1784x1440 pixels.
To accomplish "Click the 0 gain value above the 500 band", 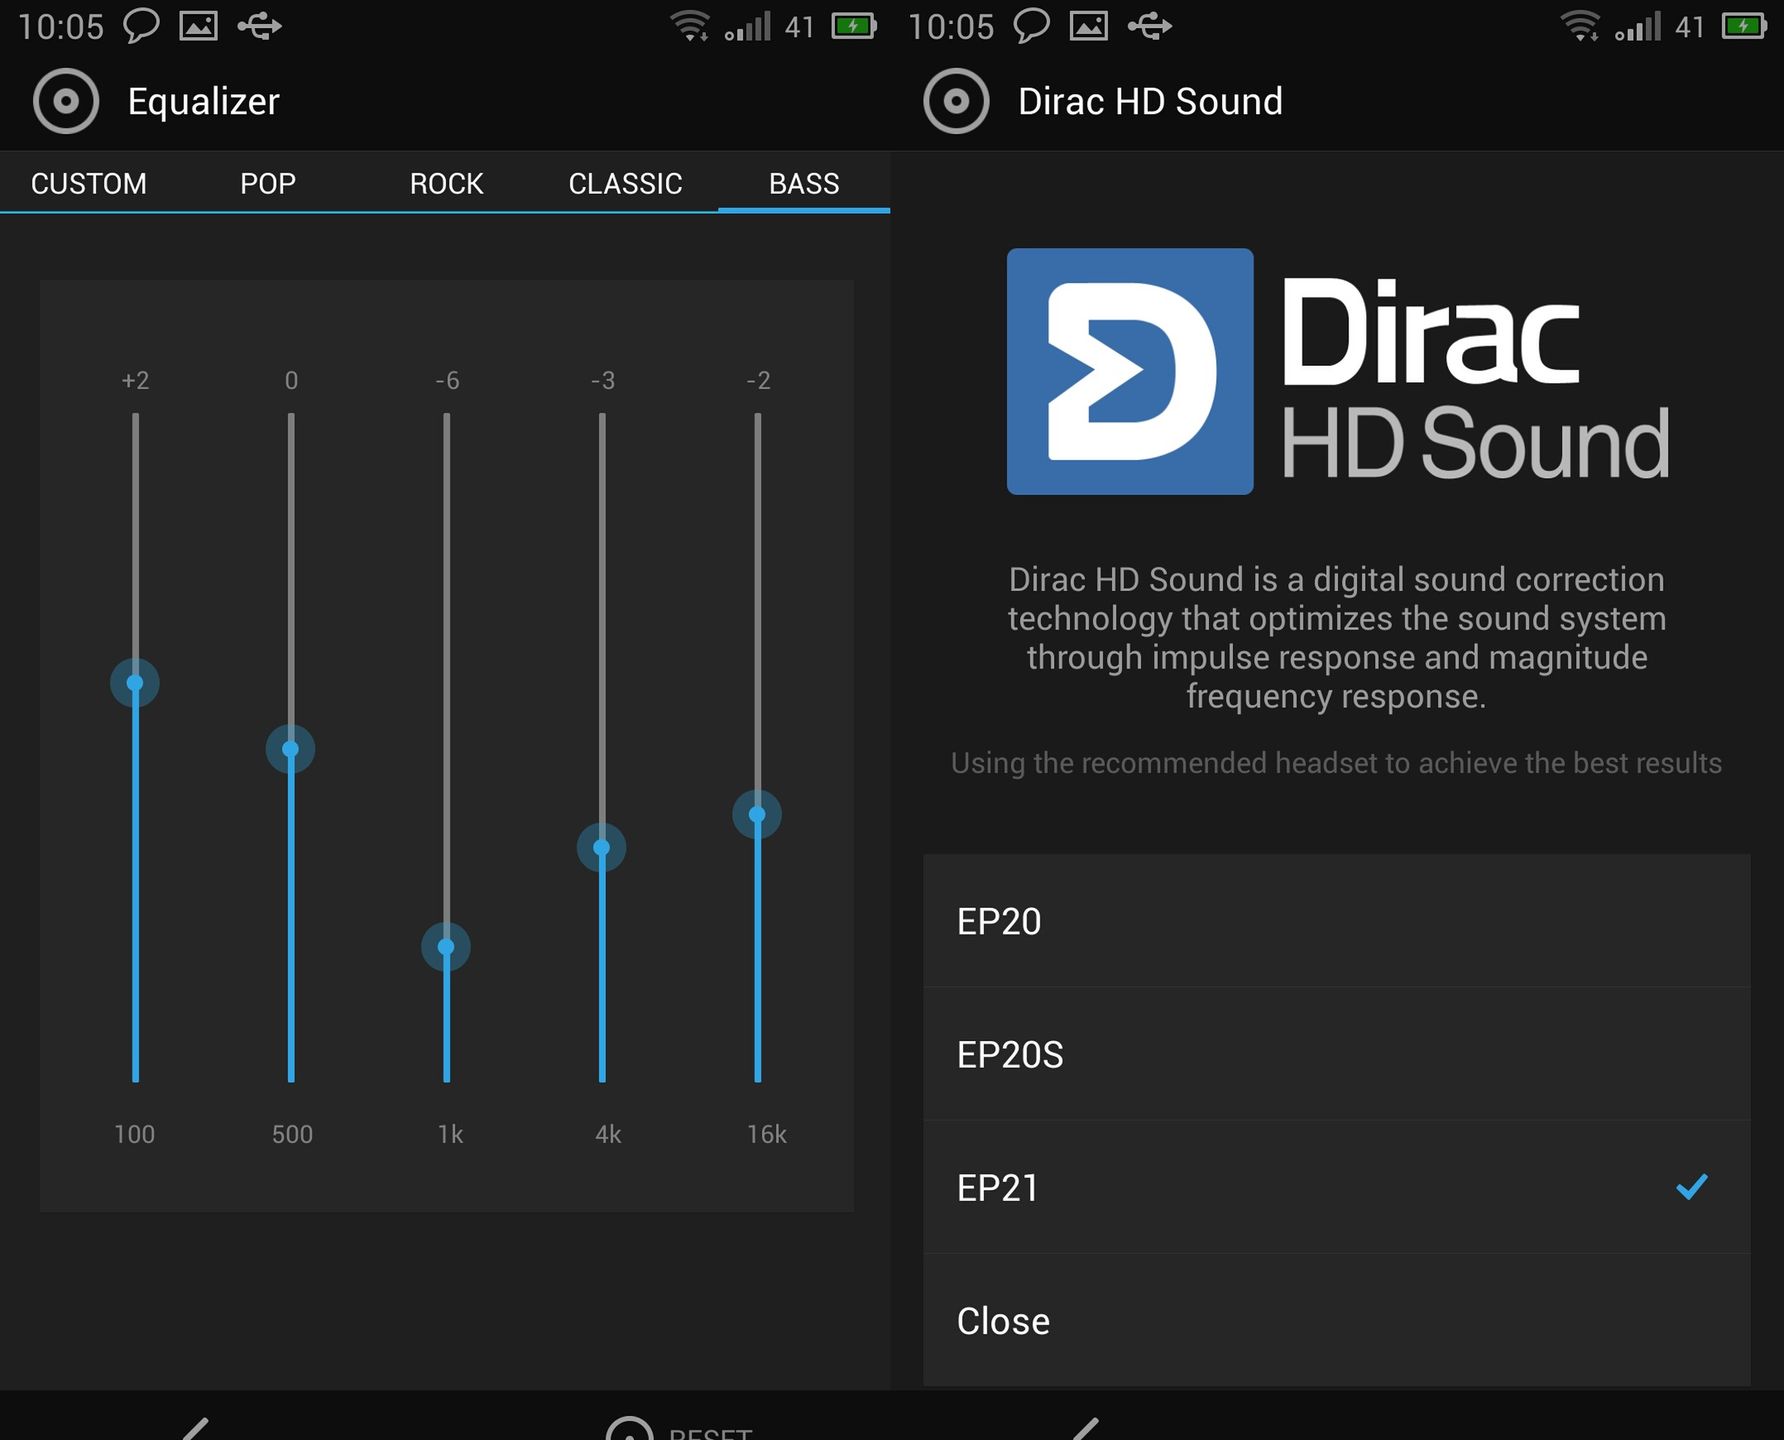I will pyautogui.click(x=291, y=380).
